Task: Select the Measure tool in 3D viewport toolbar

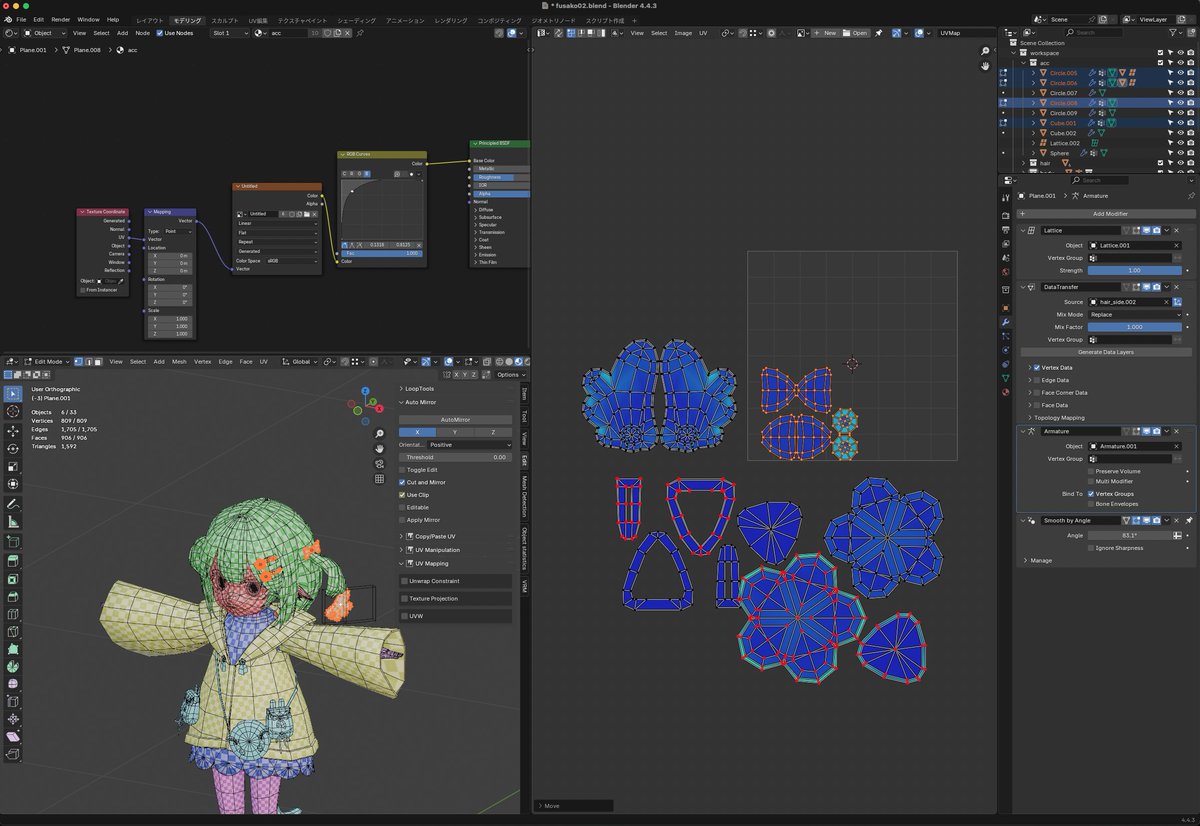Action: (13, 522)
